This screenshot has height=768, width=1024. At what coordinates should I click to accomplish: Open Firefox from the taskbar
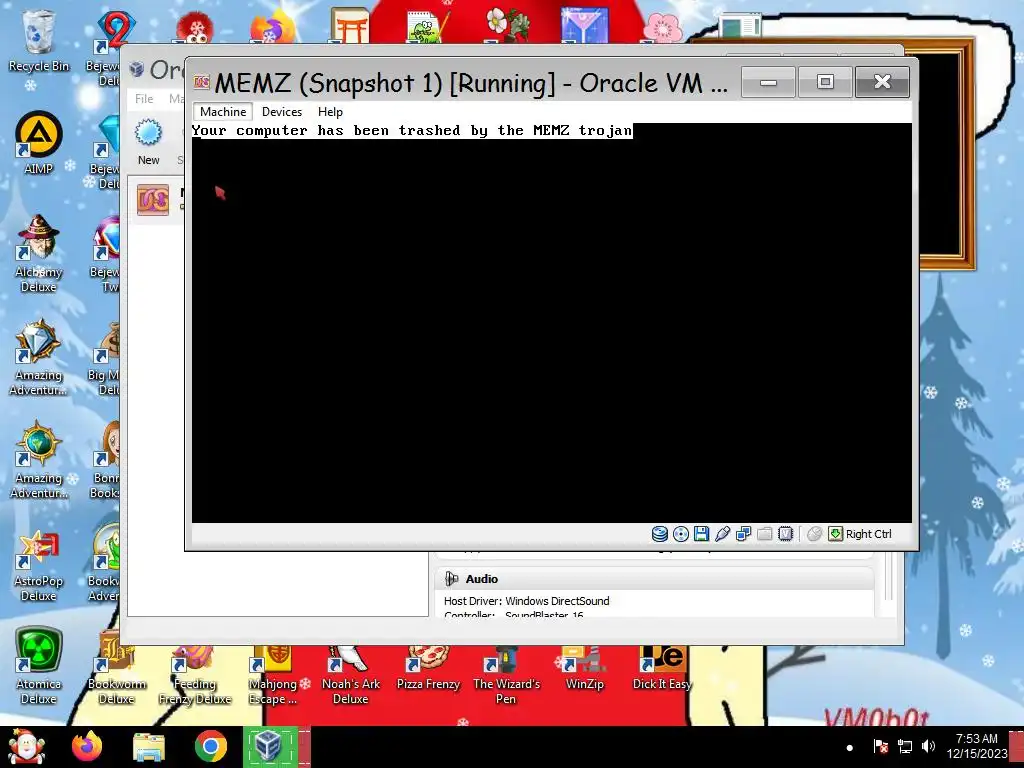tap(87, 747)
